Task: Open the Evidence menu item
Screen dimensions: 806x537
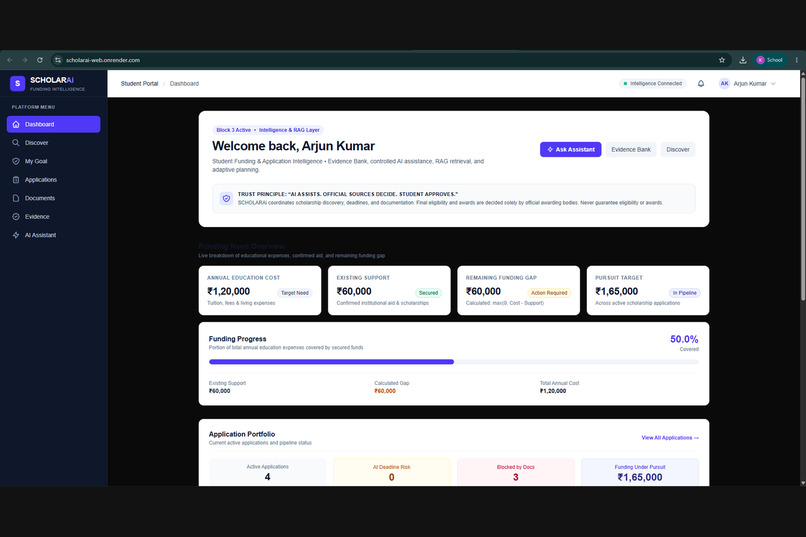Action: tap(53, 217)
